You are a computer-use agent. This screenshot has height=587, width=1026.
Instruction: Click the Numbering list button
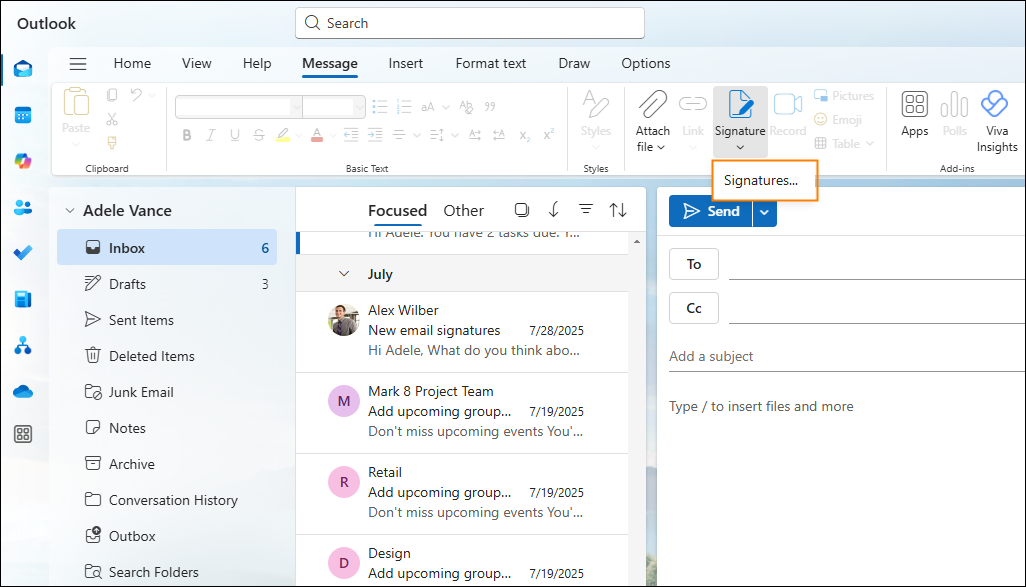404,107
